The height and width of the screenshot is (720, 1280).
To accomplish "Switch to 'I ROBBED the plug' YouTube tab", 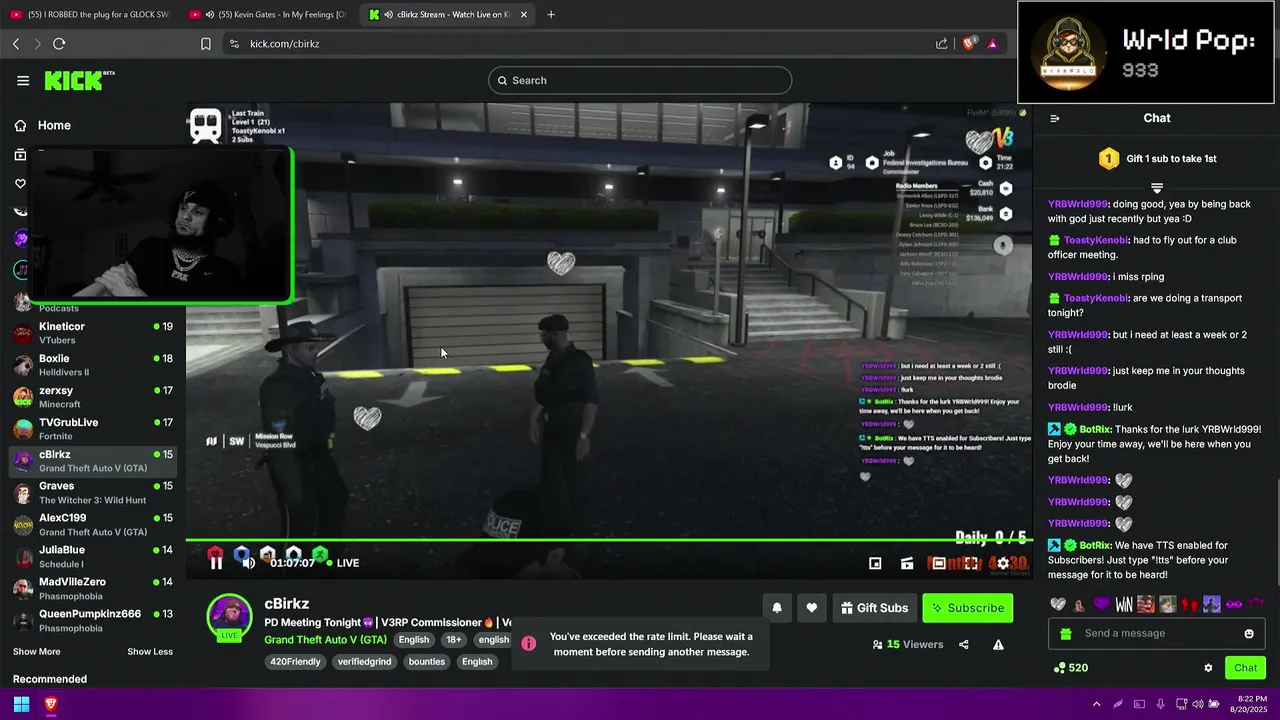I will (90, 14).
